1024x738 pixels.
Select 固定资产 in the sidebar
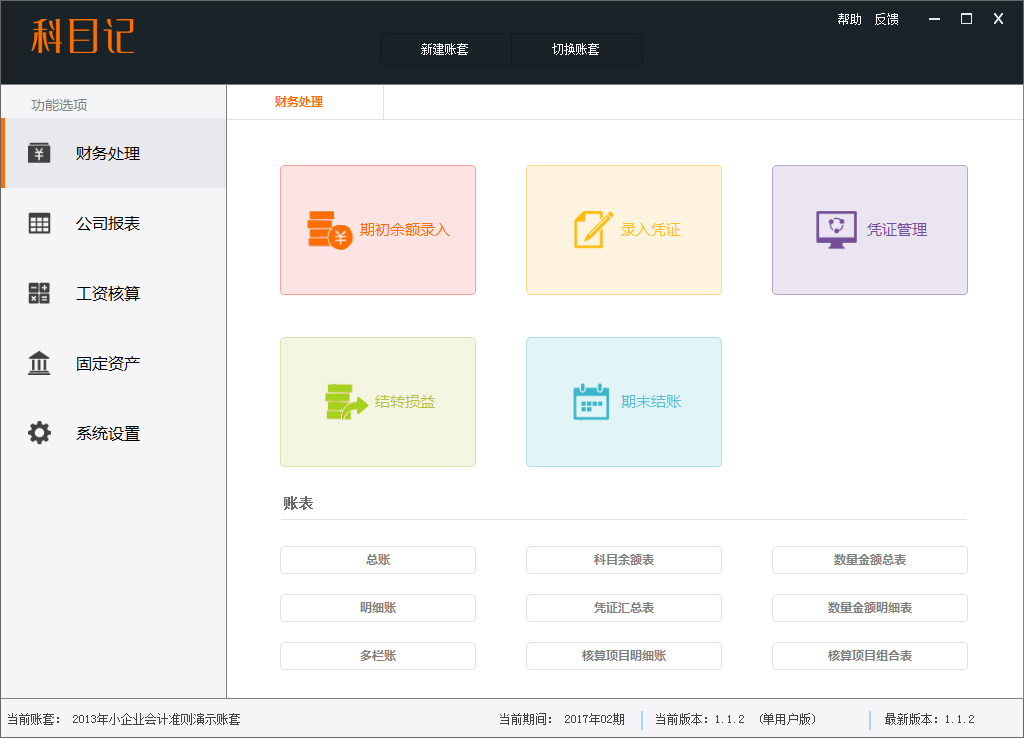click(113, 363)
